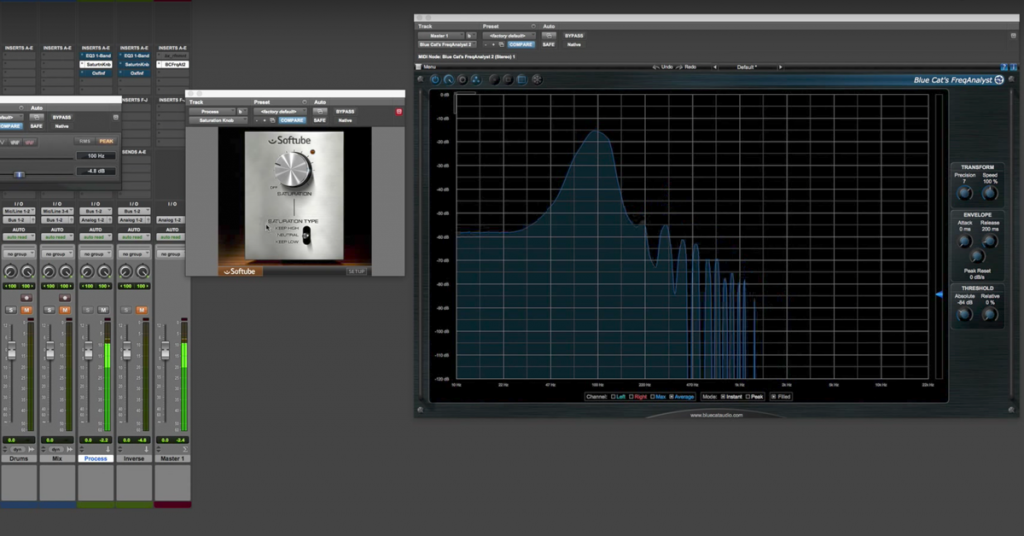Toggle the Average channel checkbox

[671, 396]
